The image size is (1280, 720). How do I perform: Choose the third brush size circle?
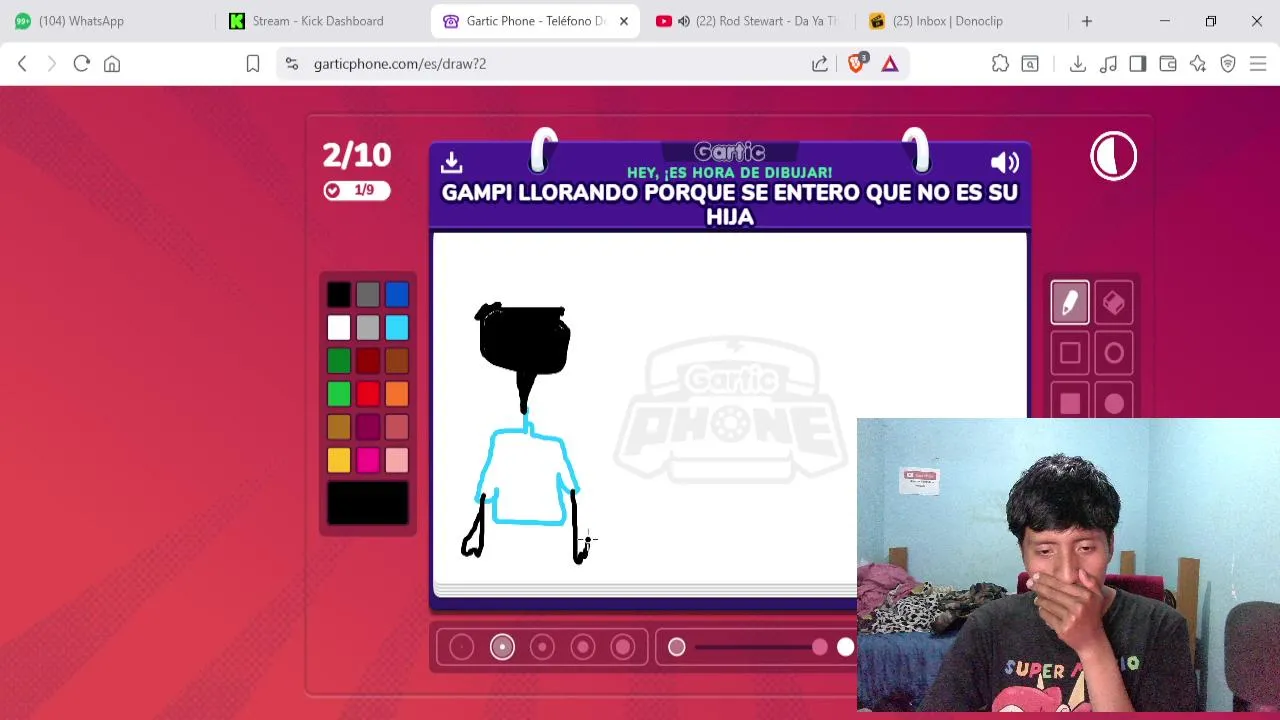pos(542,647)
